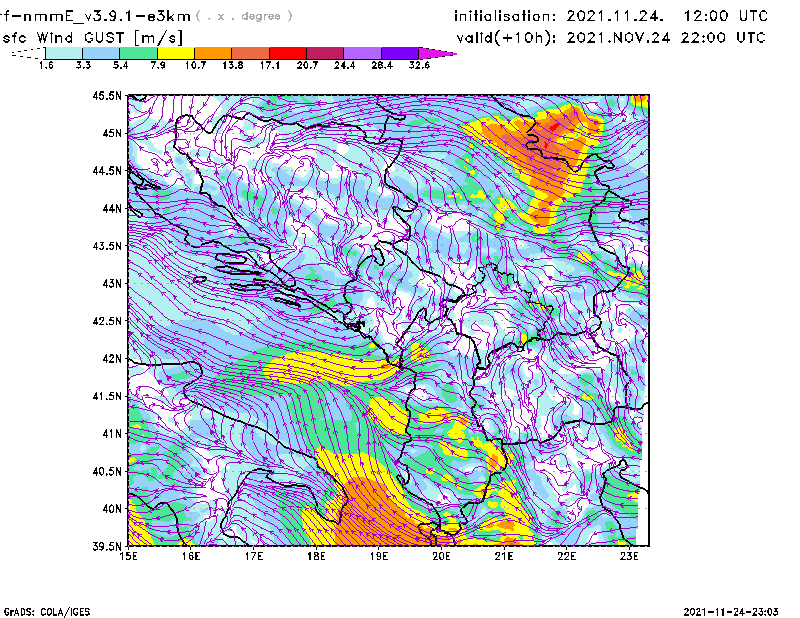Click the timestamp '2021-11-24-23:03'
This screenshot has height=618, width=800.
click(731, 612)
